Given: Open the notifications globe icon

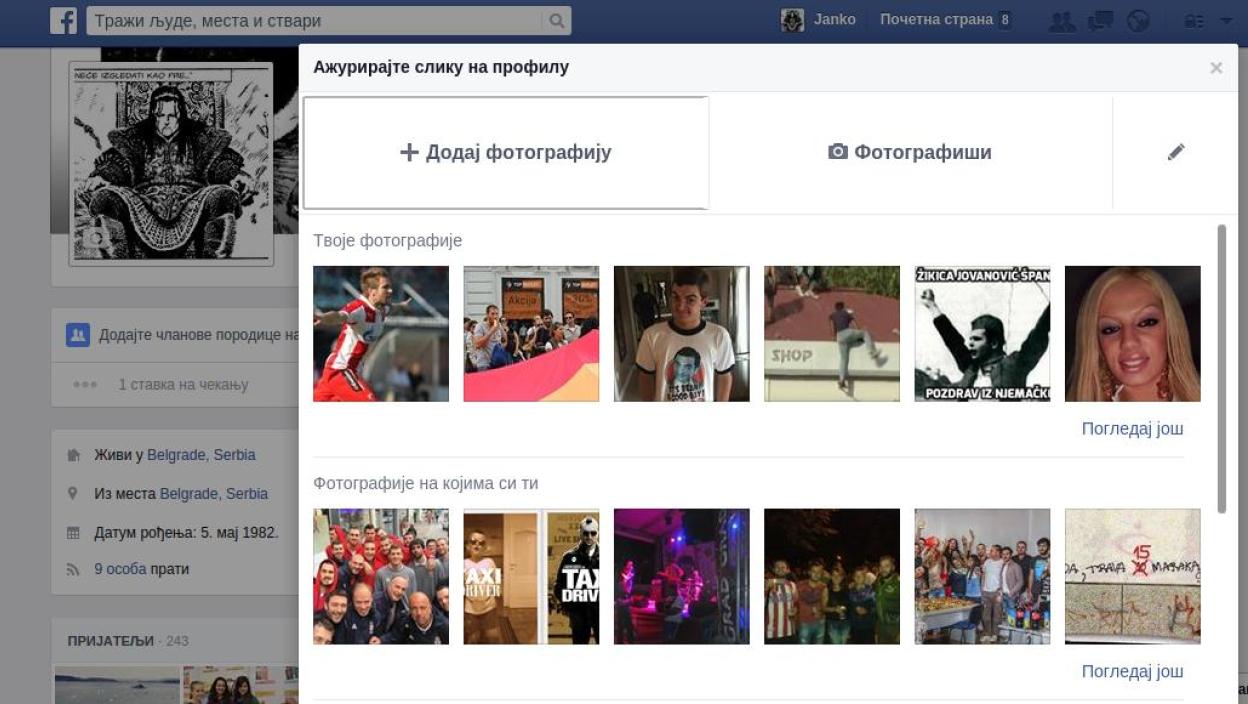Looking at the screenshot, I should 1139,19.
